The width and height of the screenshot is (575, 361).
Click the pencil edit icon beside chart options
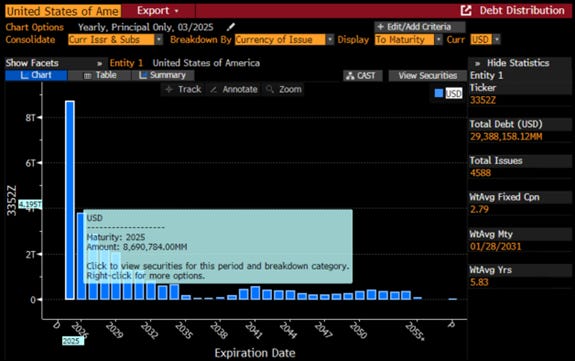pos(230,27)
